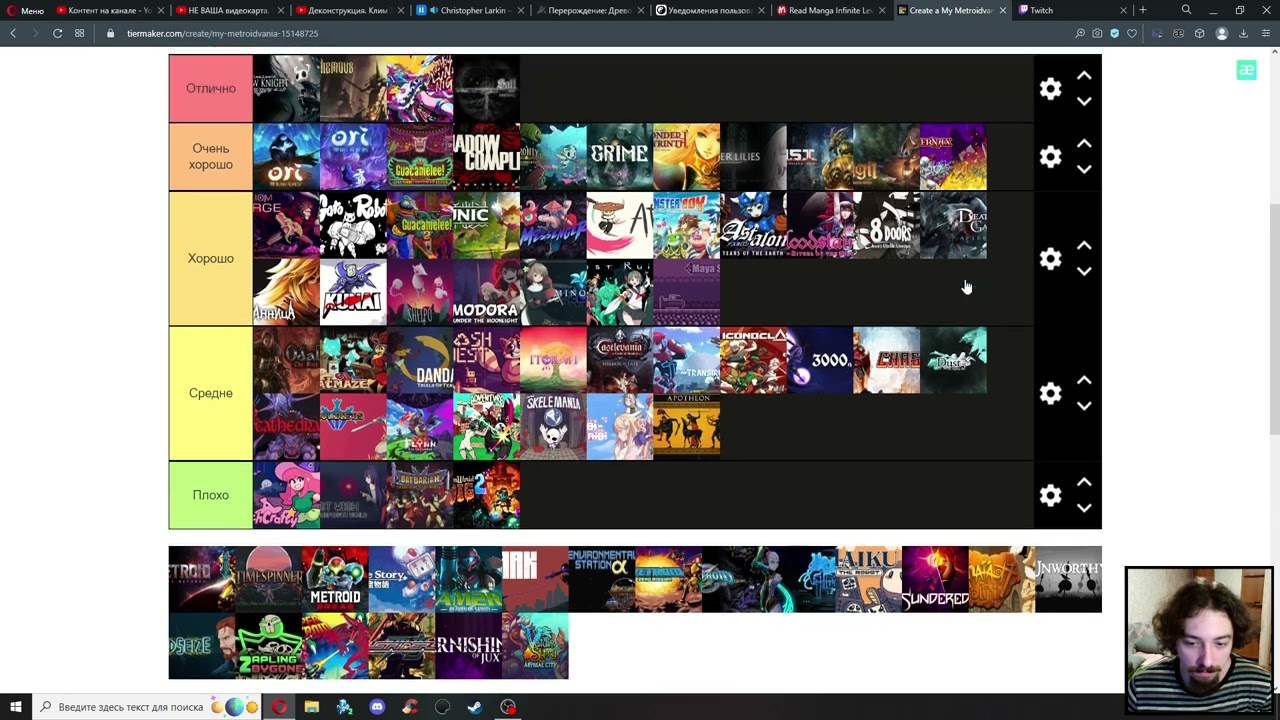Open settings gear for the Очень хорошо tier
1280x720 pixels.
1050,157
